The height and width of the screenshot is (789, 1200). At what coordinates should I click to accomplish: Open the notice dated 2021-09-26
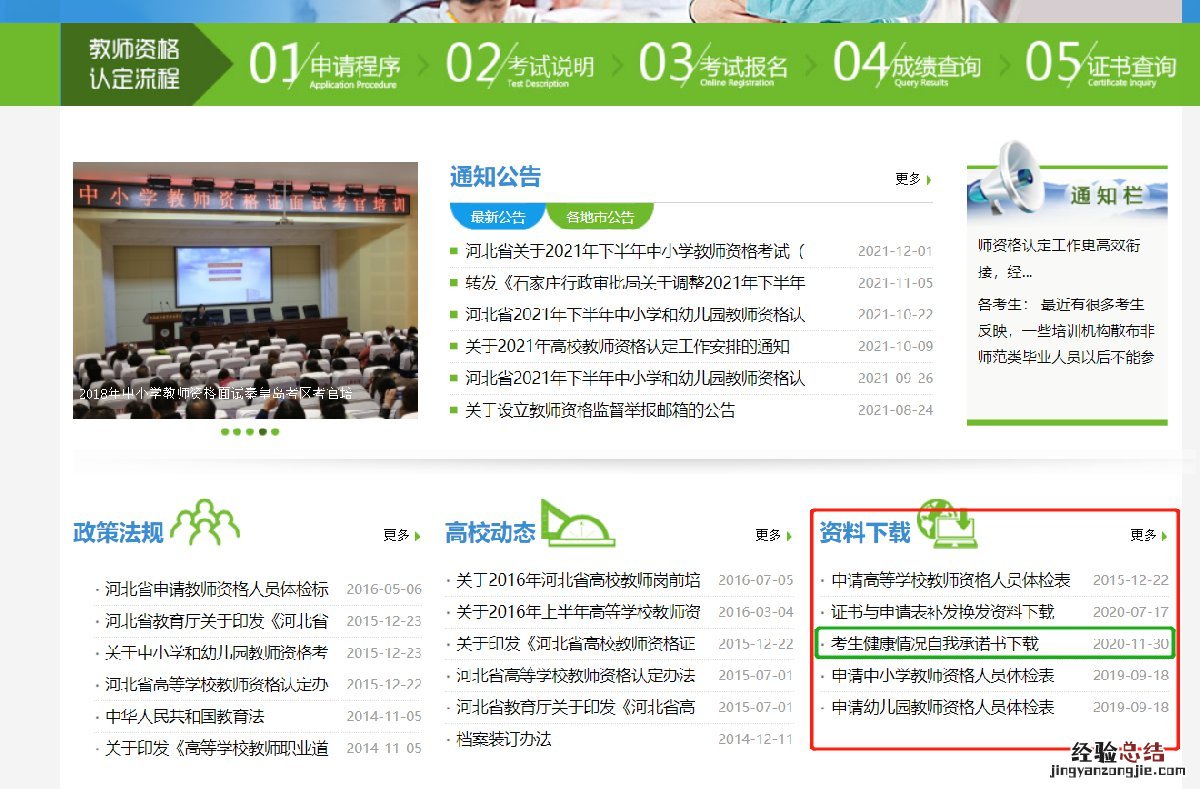[635, 379]
